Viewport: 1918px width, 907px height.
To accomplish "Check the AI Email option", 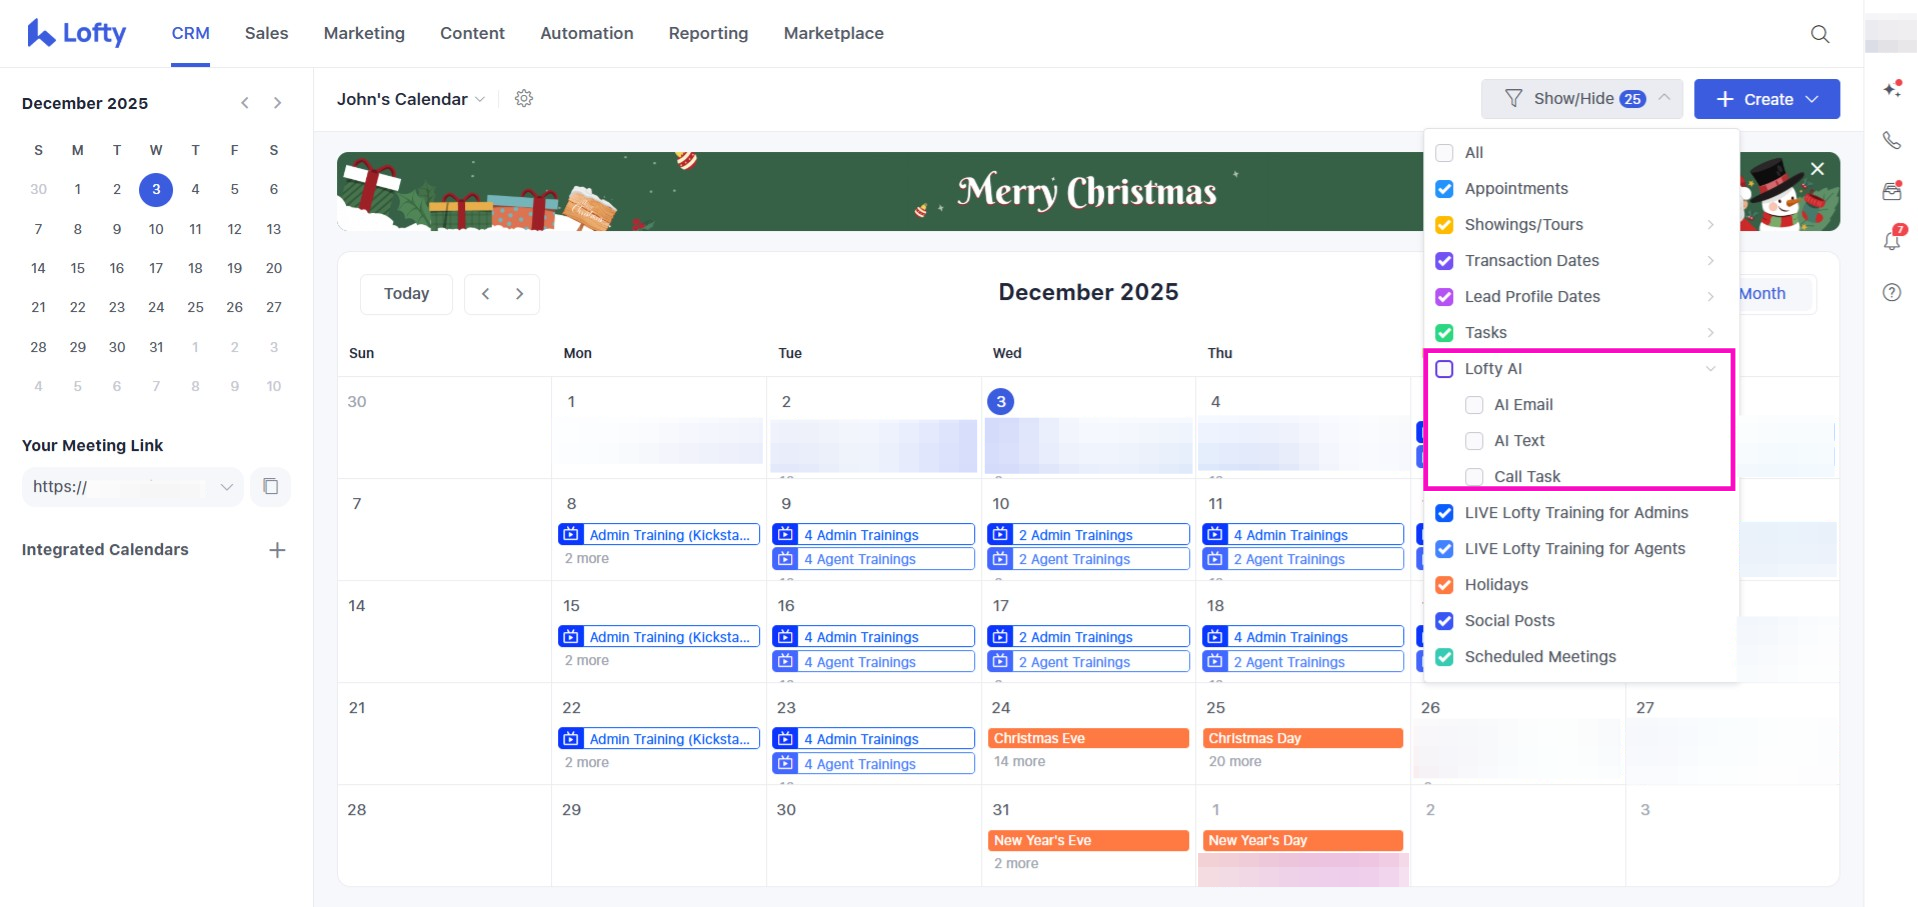I will [x=1474, y=405].
